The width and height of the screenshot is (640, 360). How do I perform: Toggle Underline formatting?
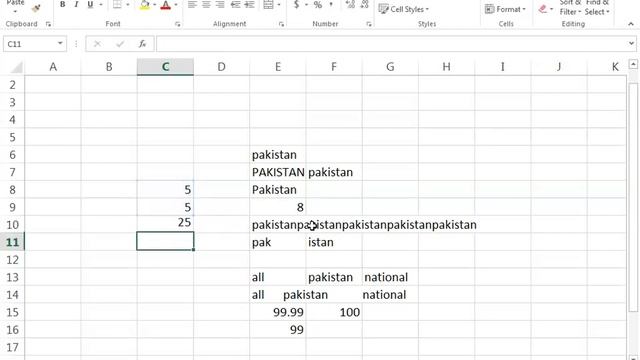[90, 5]
